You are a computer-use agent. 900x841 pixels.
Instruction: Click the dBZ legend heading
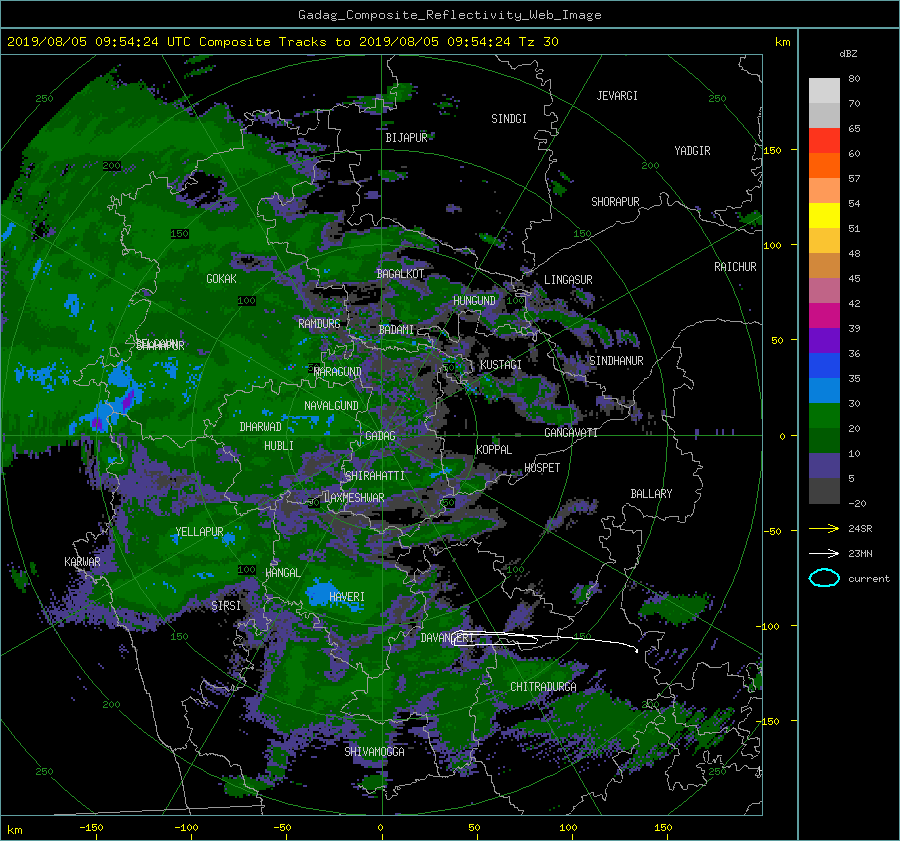click(x=848, y=54)
